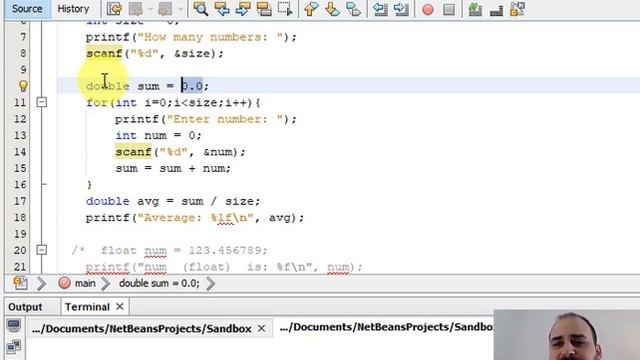Toggle Bookmark on the current line

pyautogui.click(x=353, y=9)
